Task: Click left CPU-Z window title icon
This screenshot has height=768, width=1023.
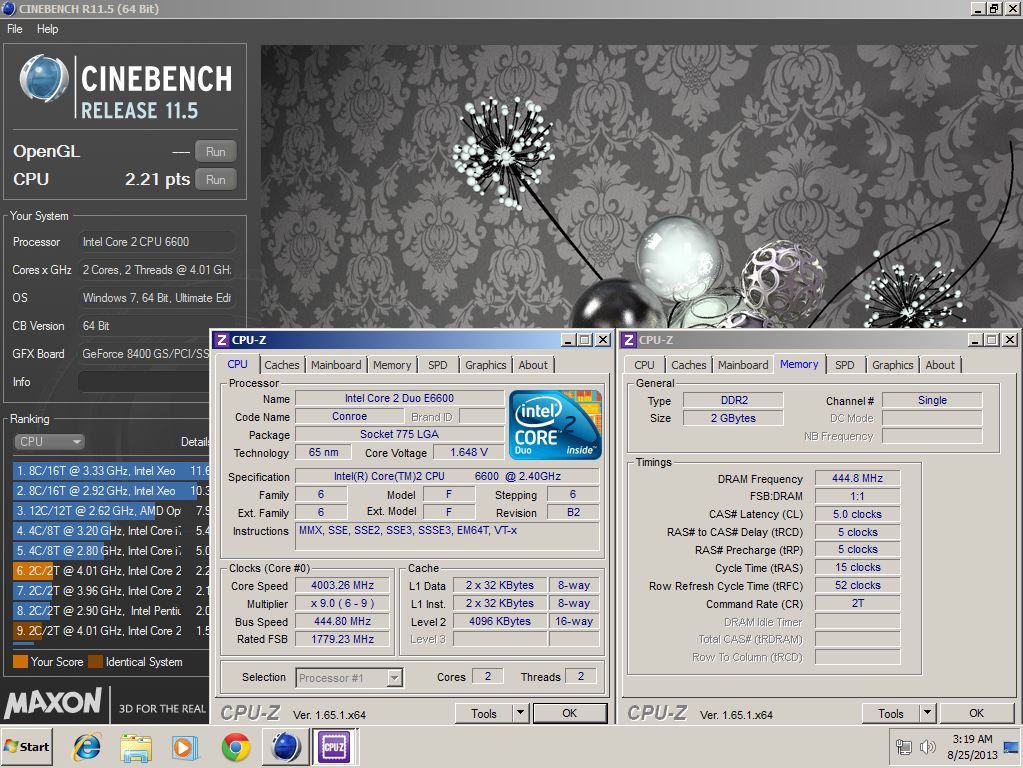Action: pyautogui.click(x=222, y=340)
